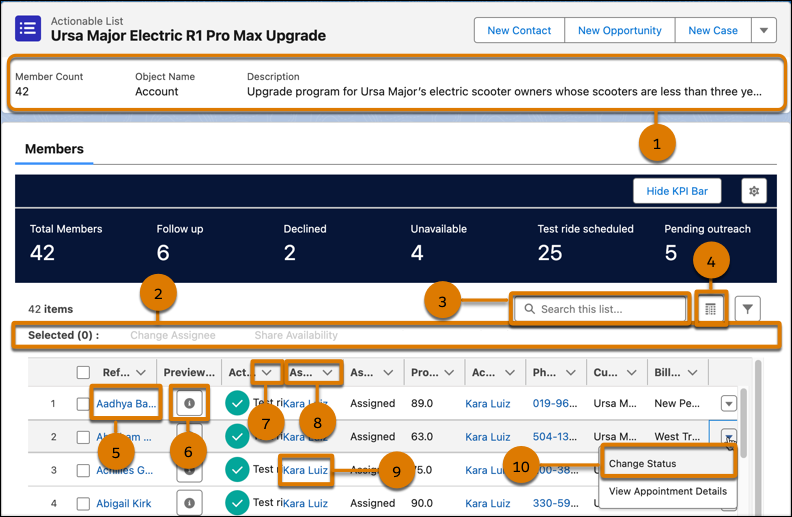Switch to the Members tab
The image size is (792, 517).
(x=54, y=149)
